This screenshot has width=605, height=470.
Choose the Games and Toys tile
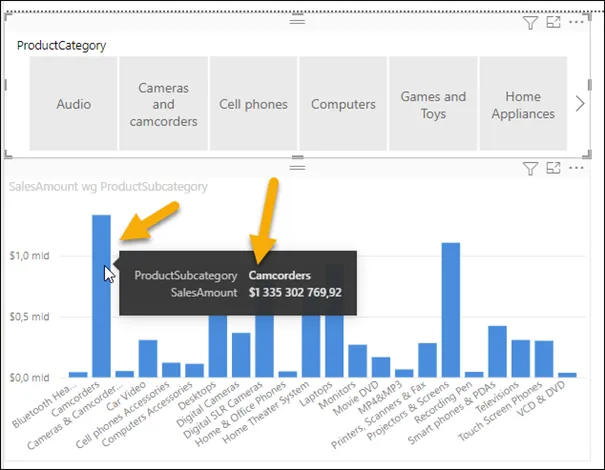pos(433,104)
